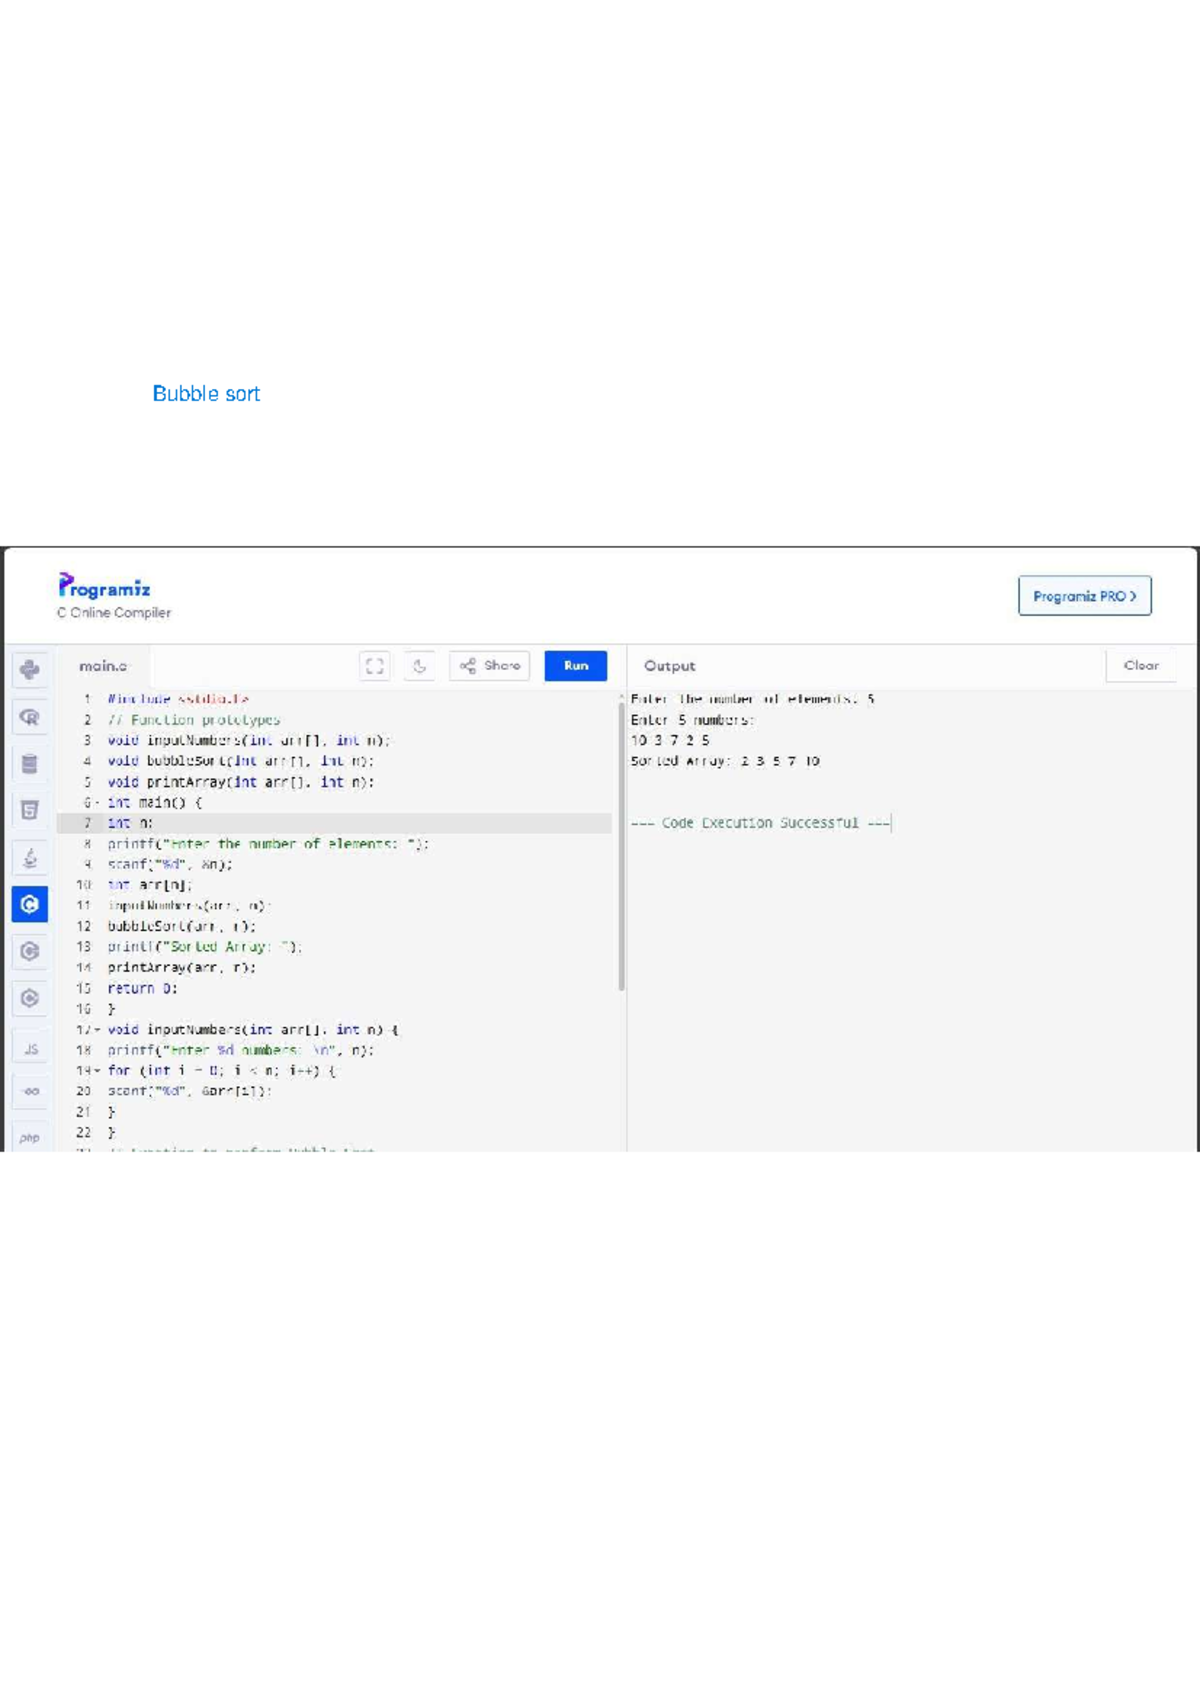1200x1698 pixels.
Task: Collapse the main() function at line 6
Action: click(97, 803)
